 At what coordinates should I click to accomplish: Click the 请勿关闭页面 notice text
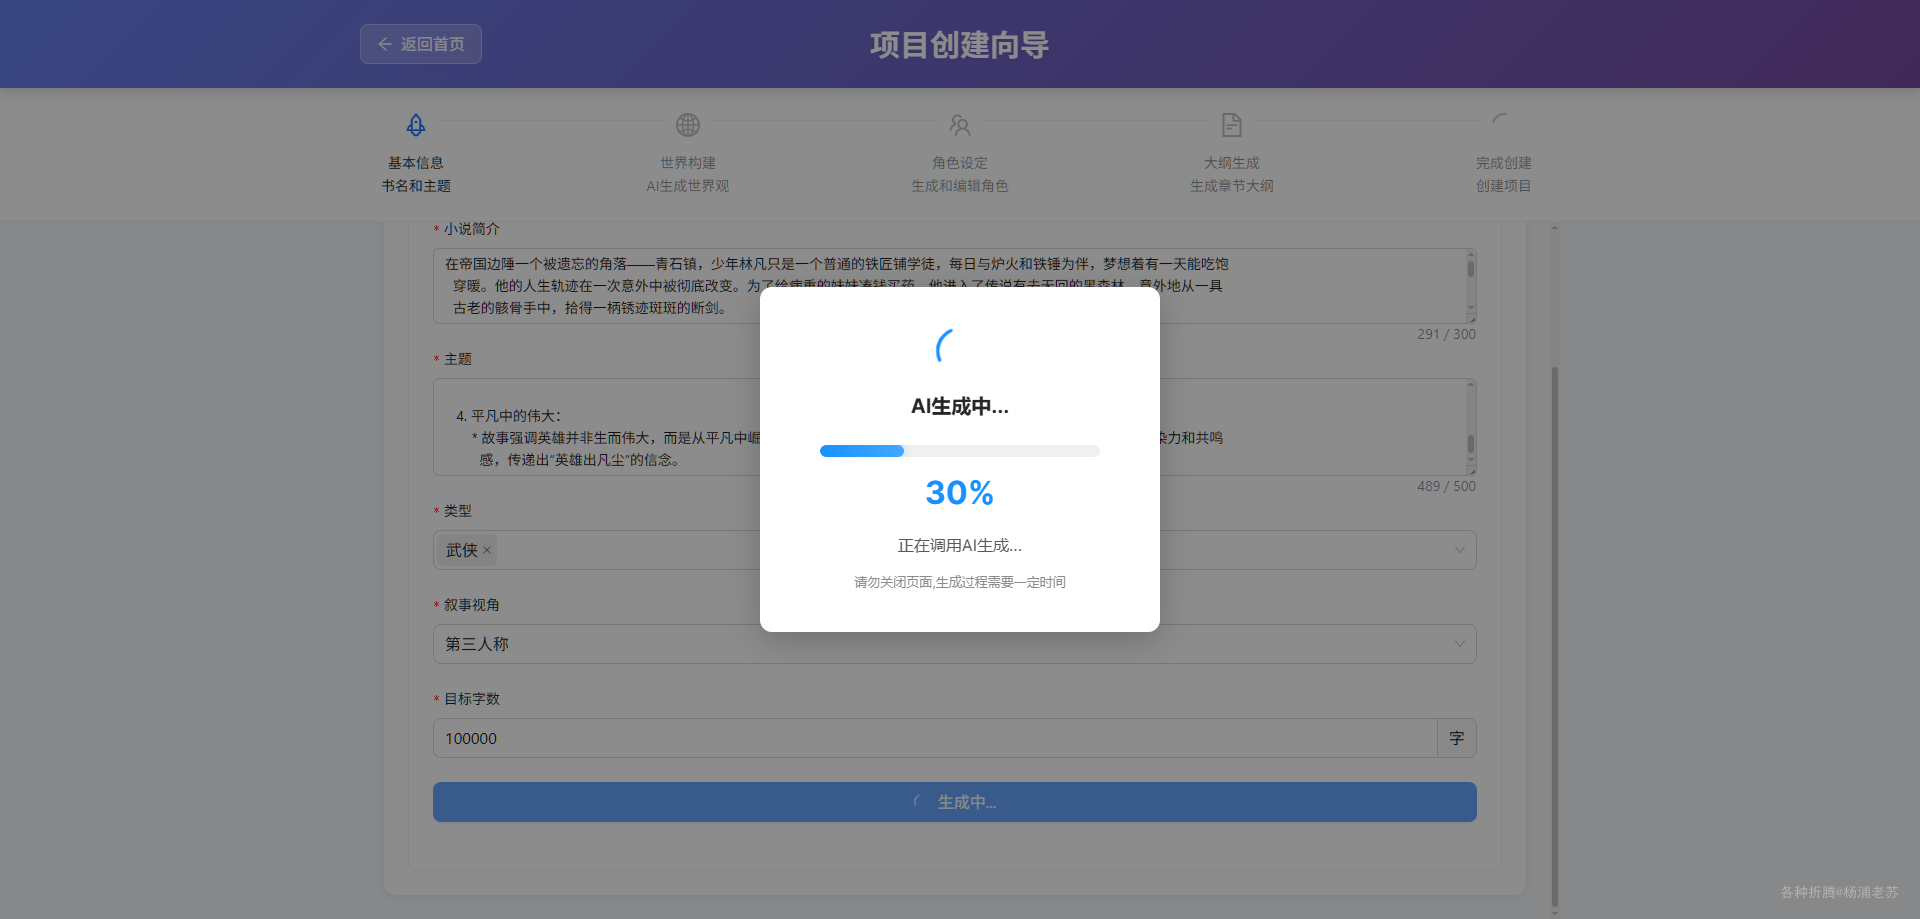(x=960, y=582)
